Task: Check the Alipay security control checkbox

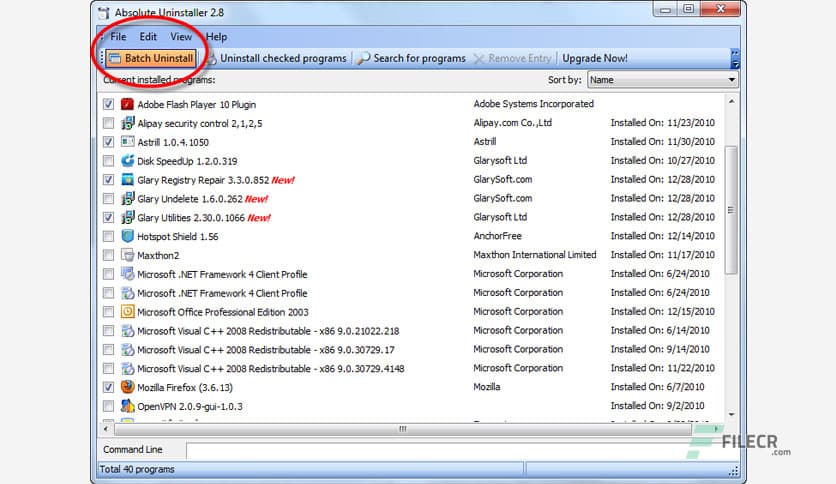Action: tap(108, 123)
